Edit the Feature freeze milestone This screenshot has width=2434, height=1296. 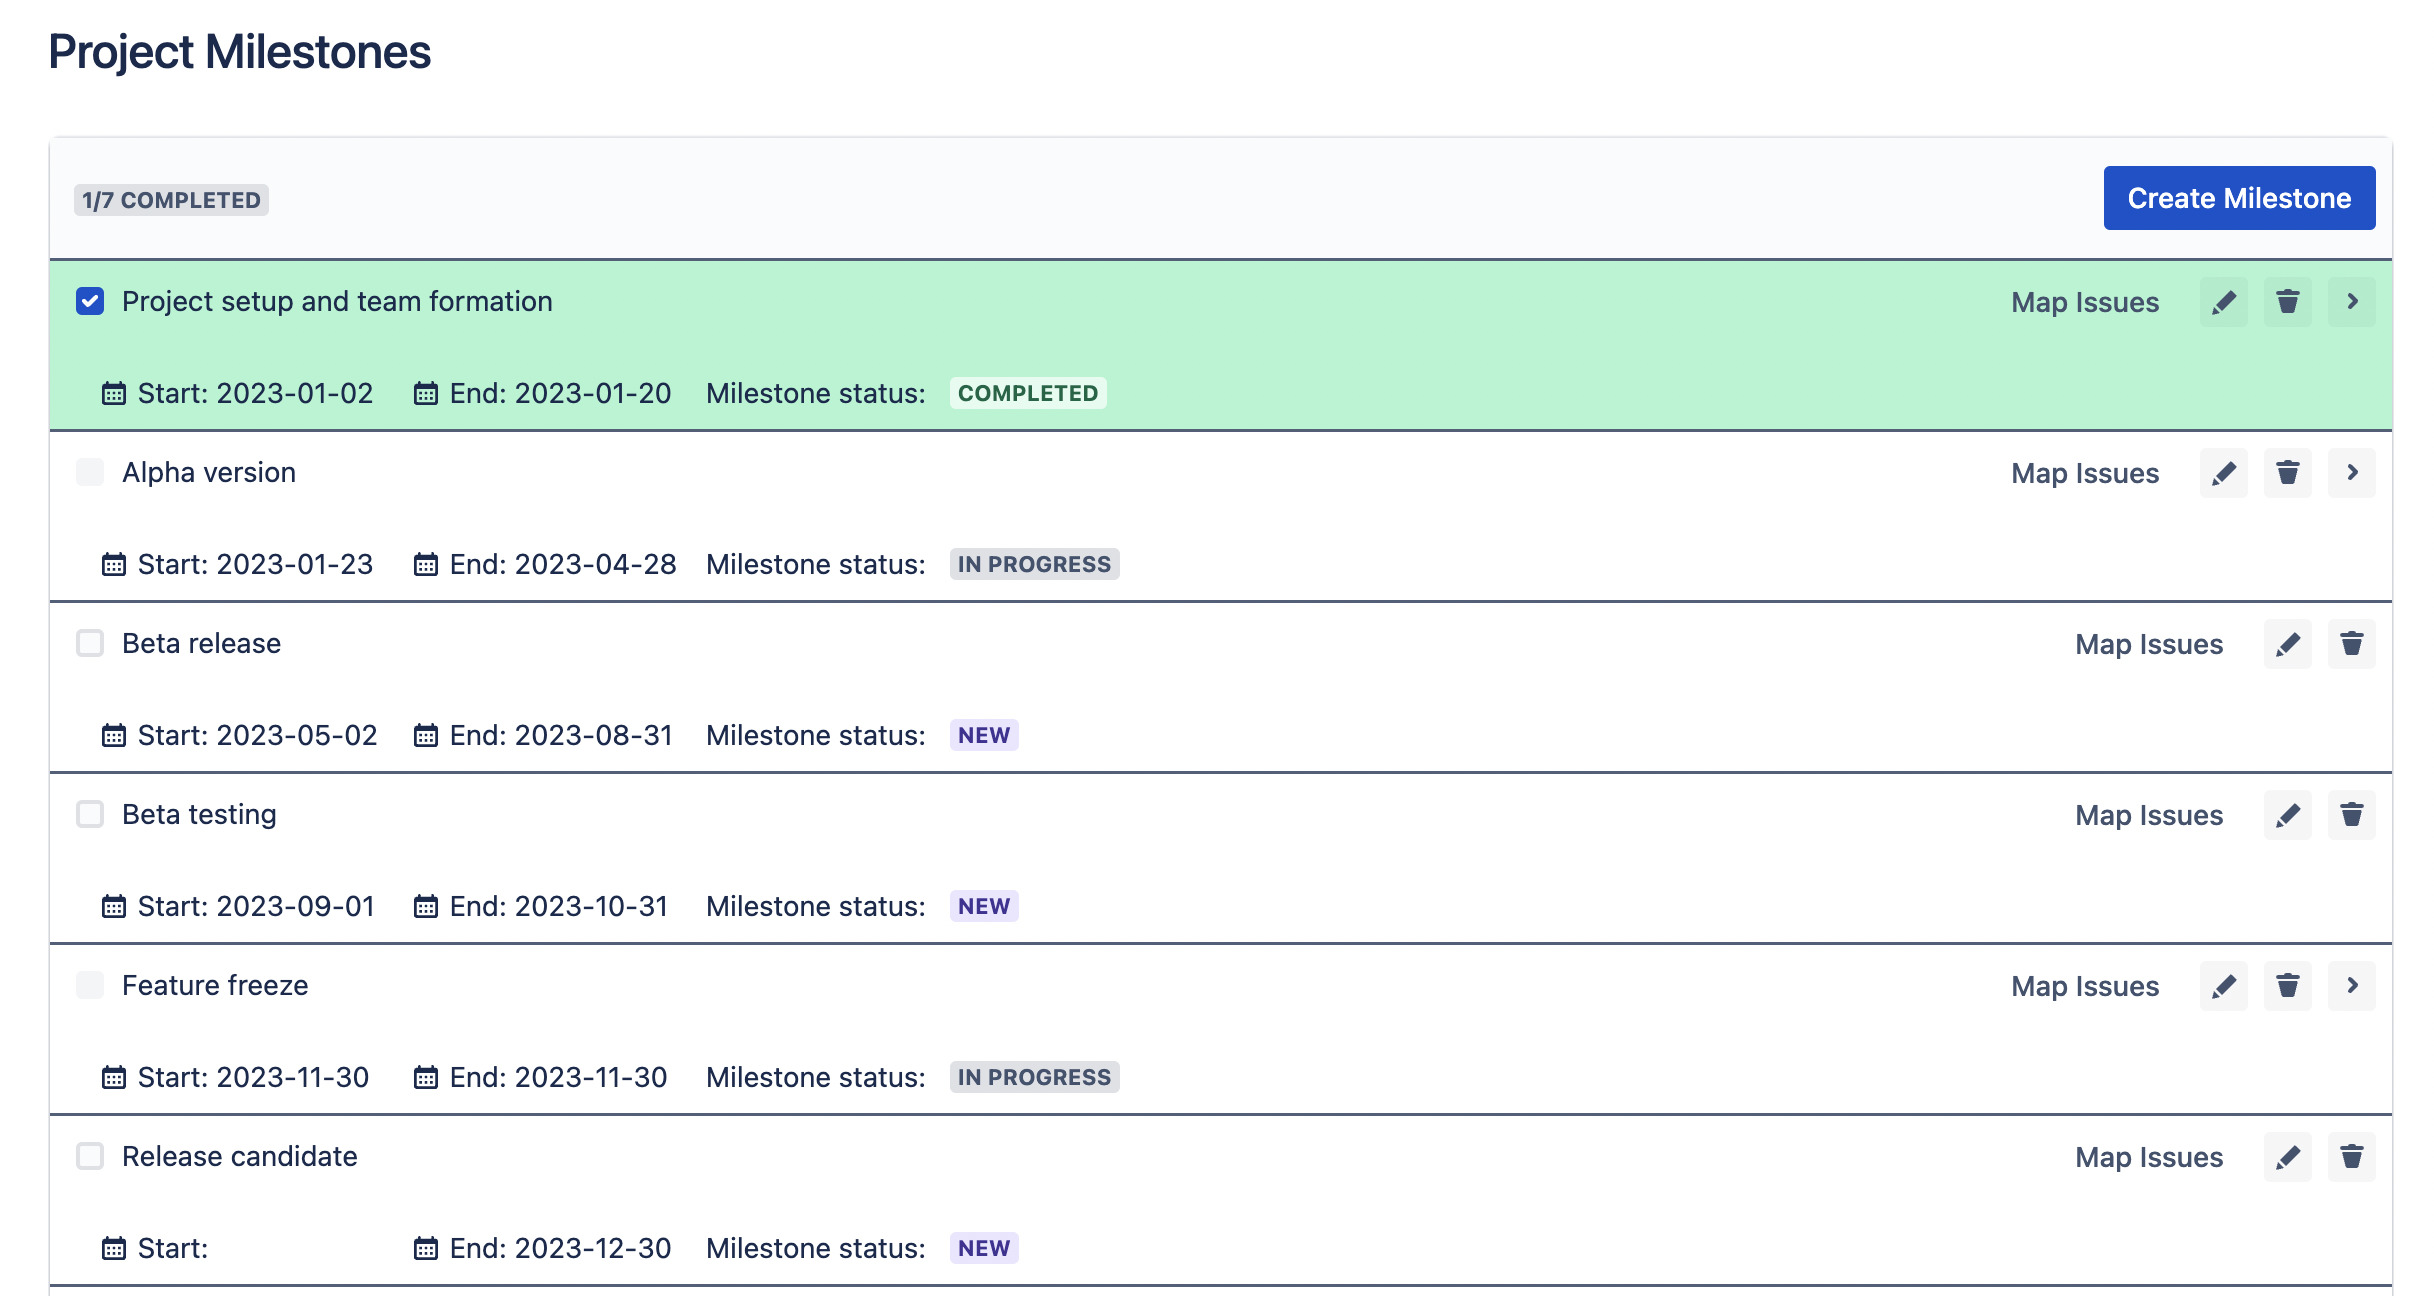point(2223,986)
